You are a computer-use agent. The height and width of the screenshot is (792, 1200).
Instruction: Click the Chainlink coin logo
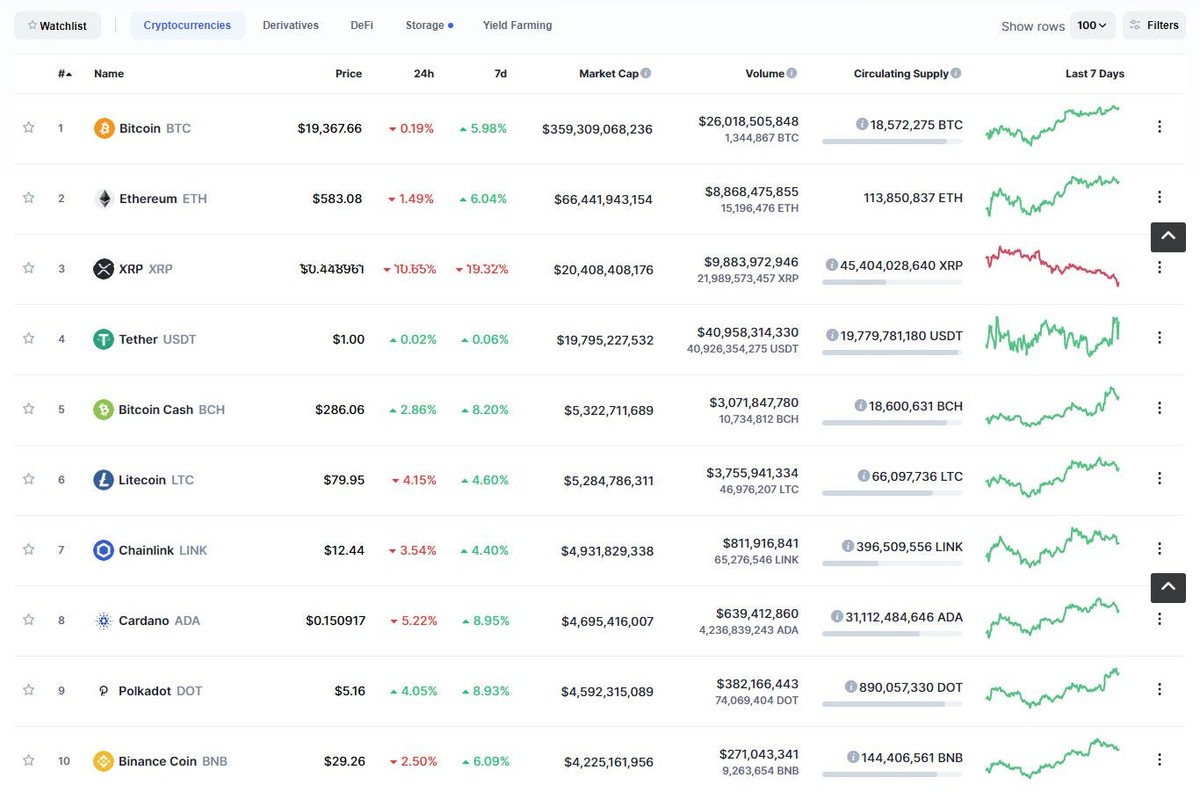103,549
